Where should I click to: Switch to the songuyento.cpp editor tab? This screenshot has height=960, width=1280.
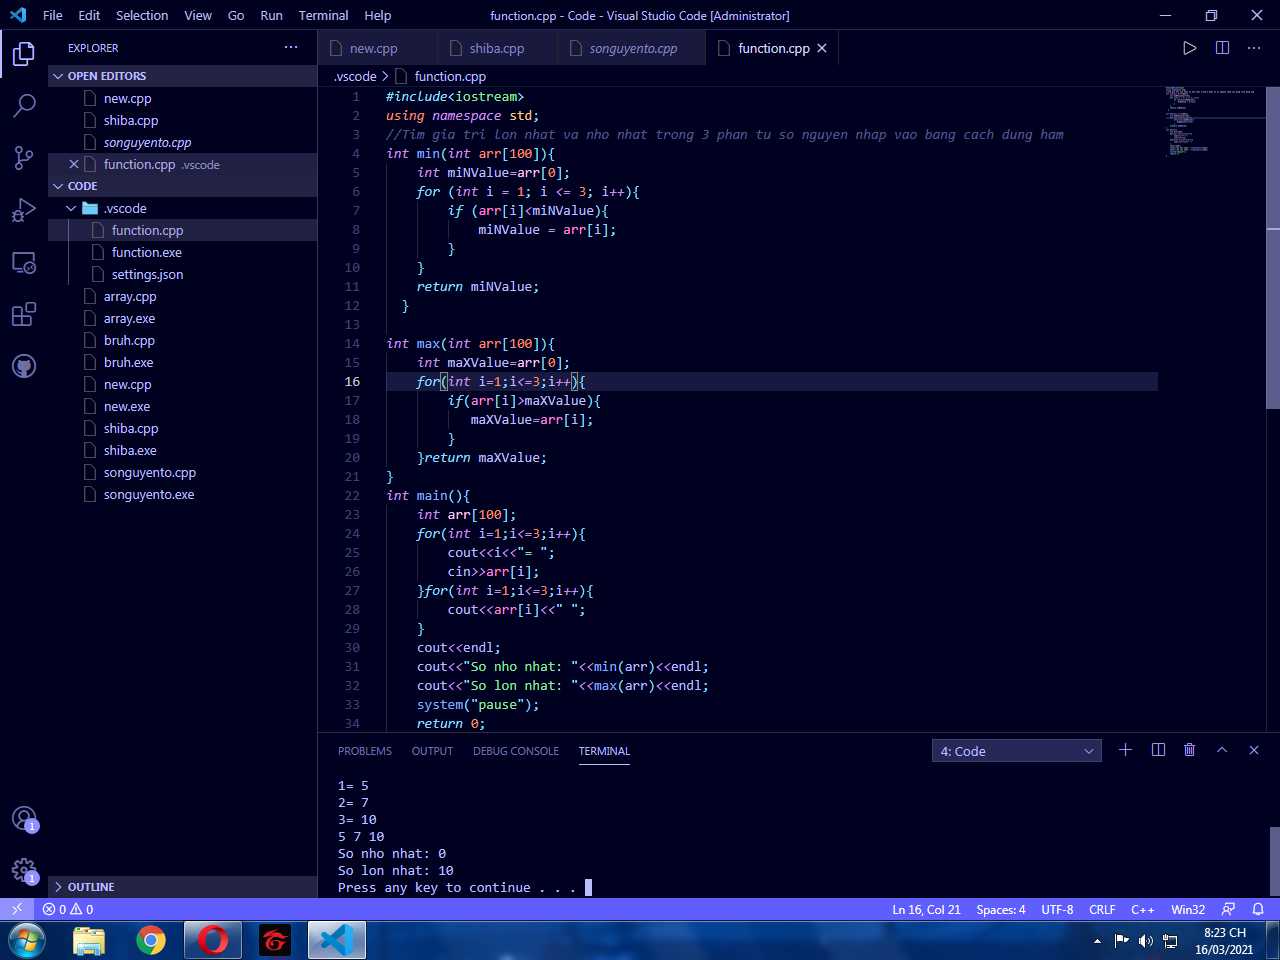click(x=633, y=48)
